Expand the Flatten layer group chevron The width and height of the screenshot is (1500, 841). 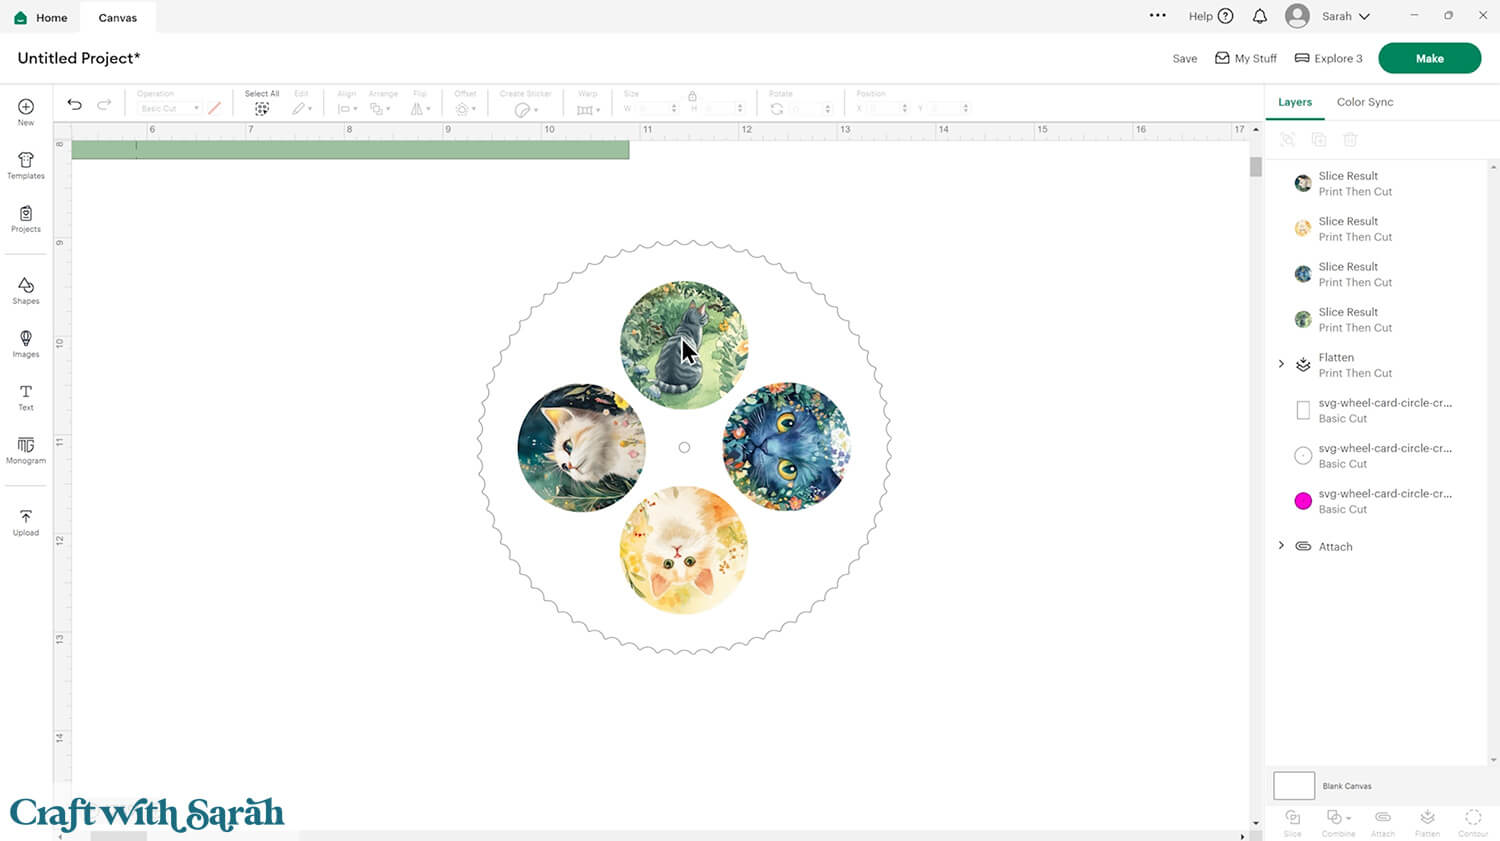(1281, 364)
